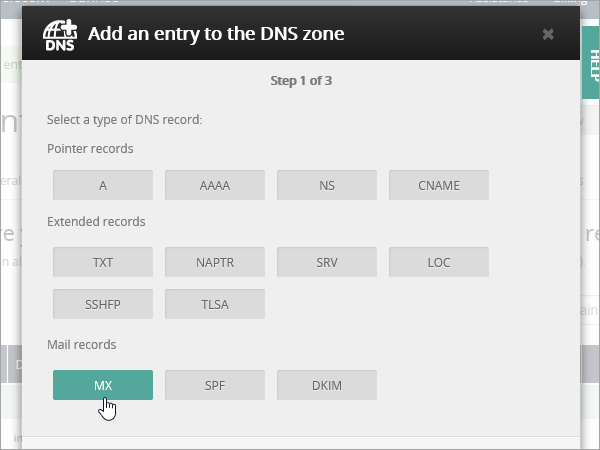Click the "Step 1 of 3" indicator
Image resolution: width=600 pixels, height=450 pixels.
coord(301,81)
